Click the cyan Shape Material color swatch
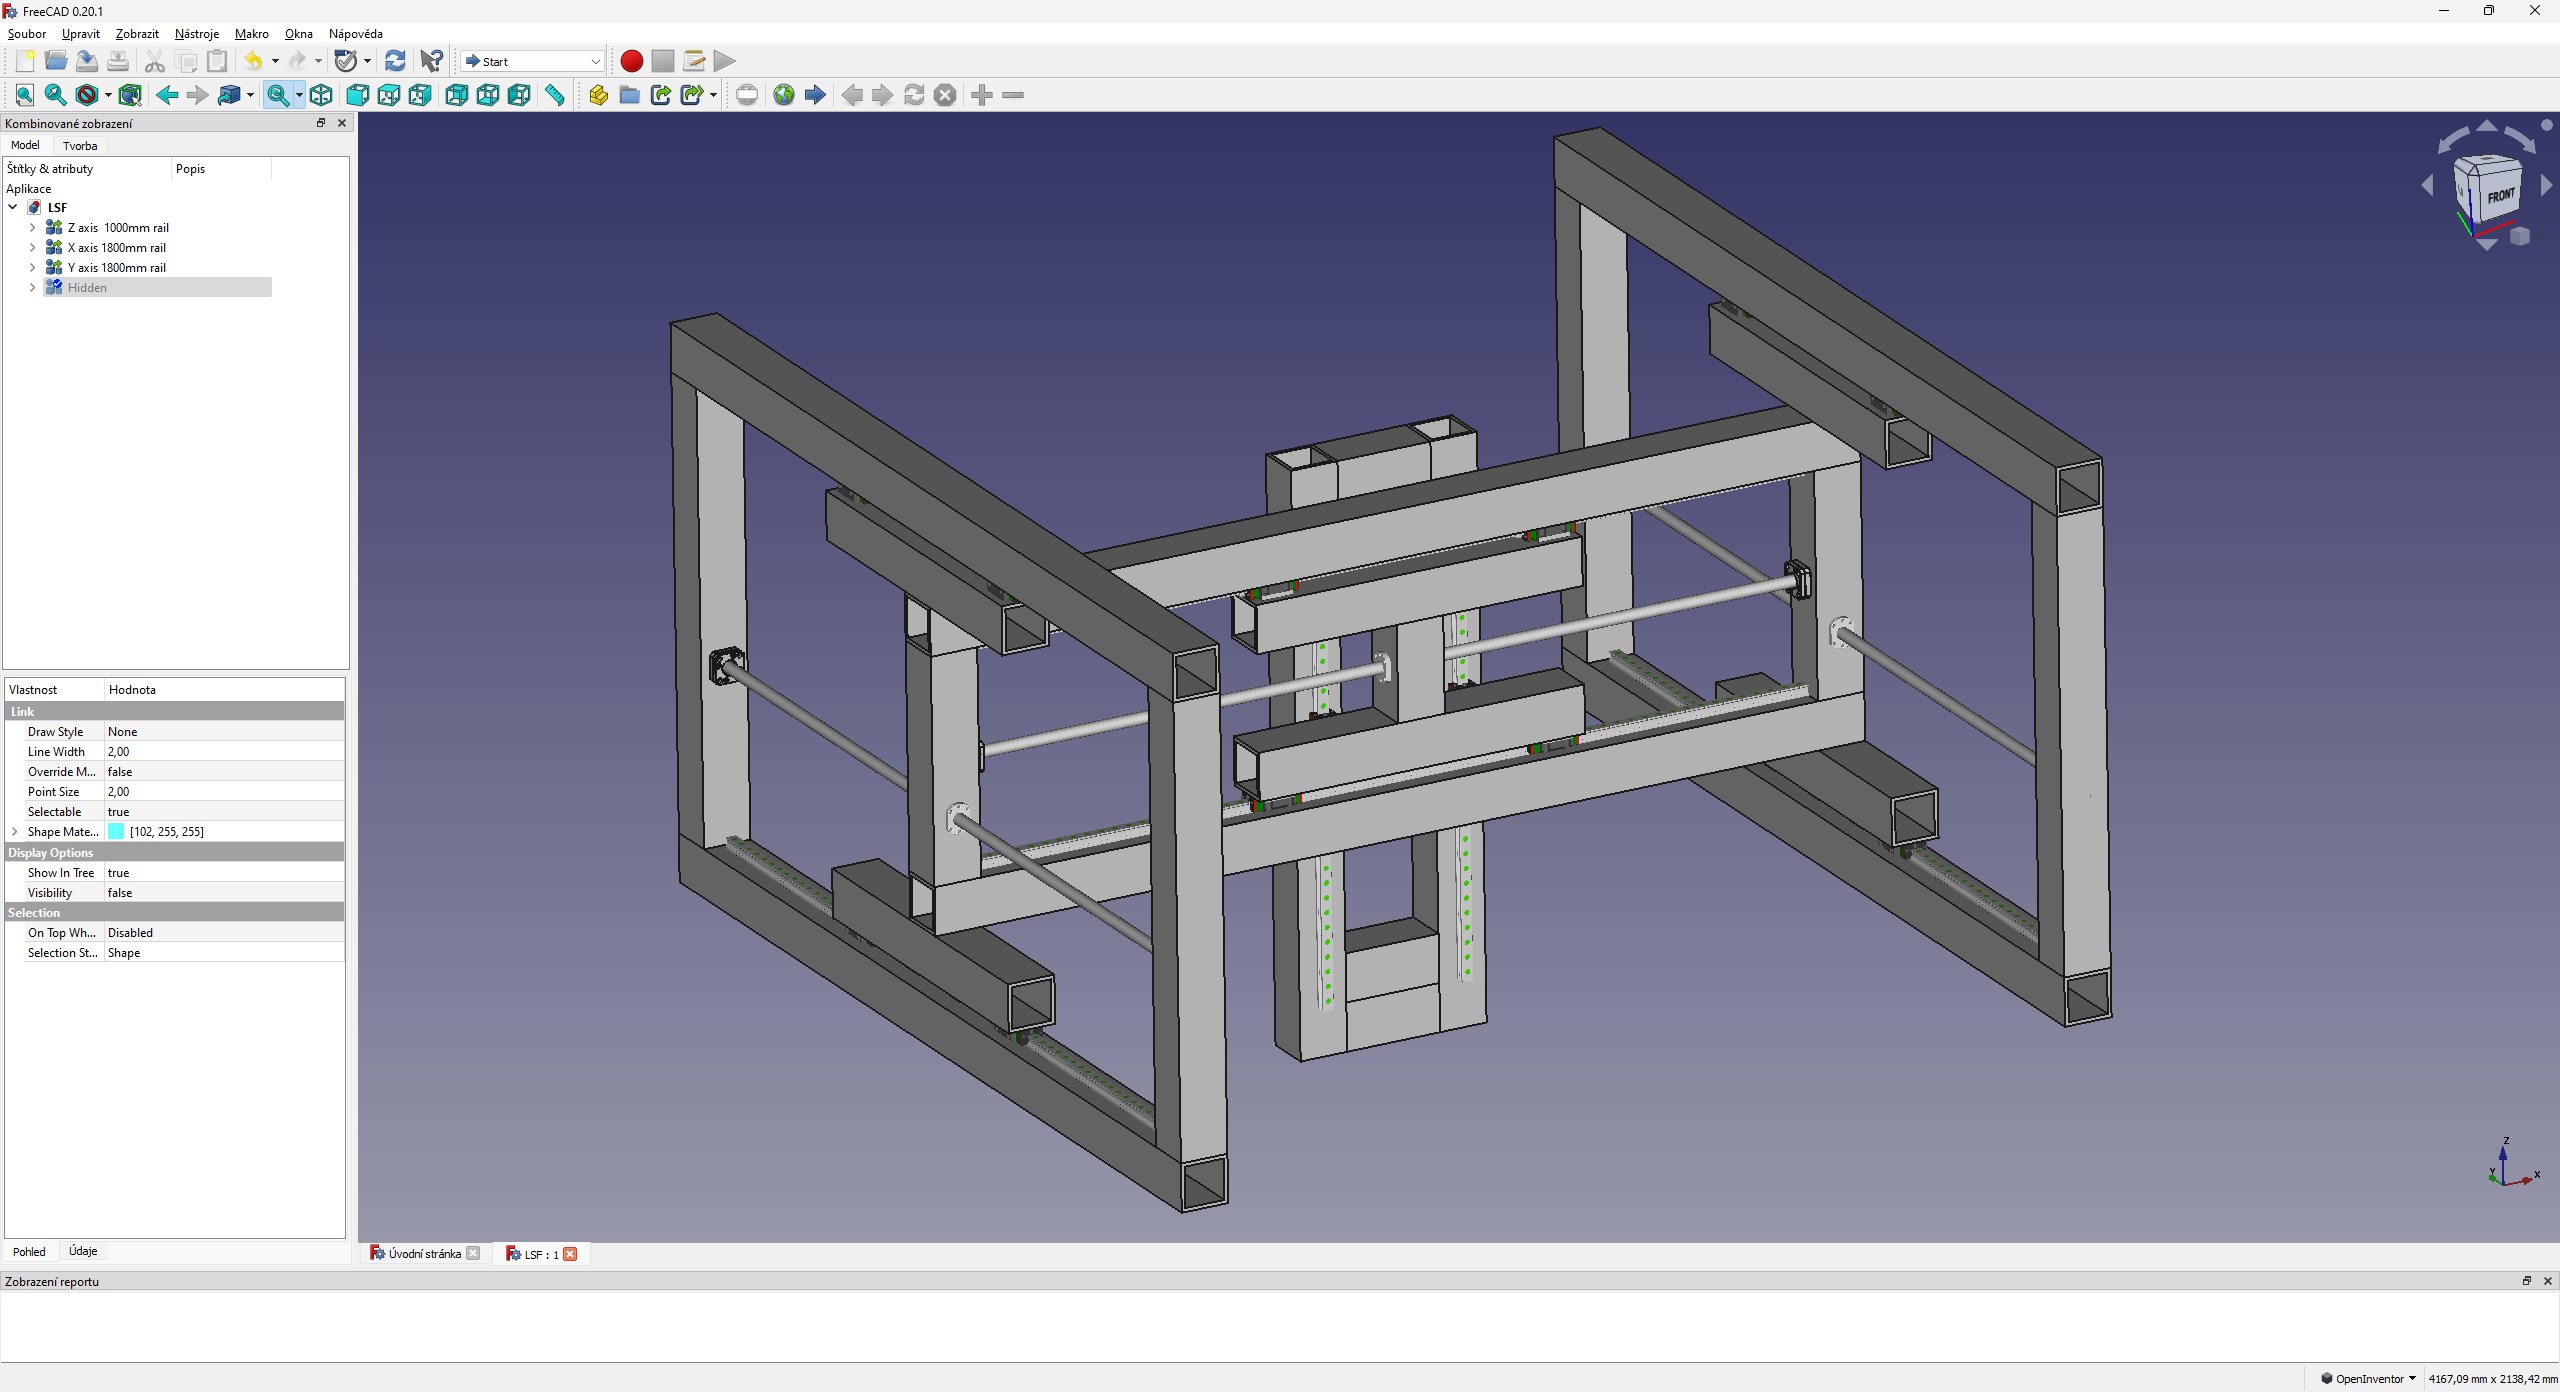This screenshot has width=2560, height=1392. 116,832
